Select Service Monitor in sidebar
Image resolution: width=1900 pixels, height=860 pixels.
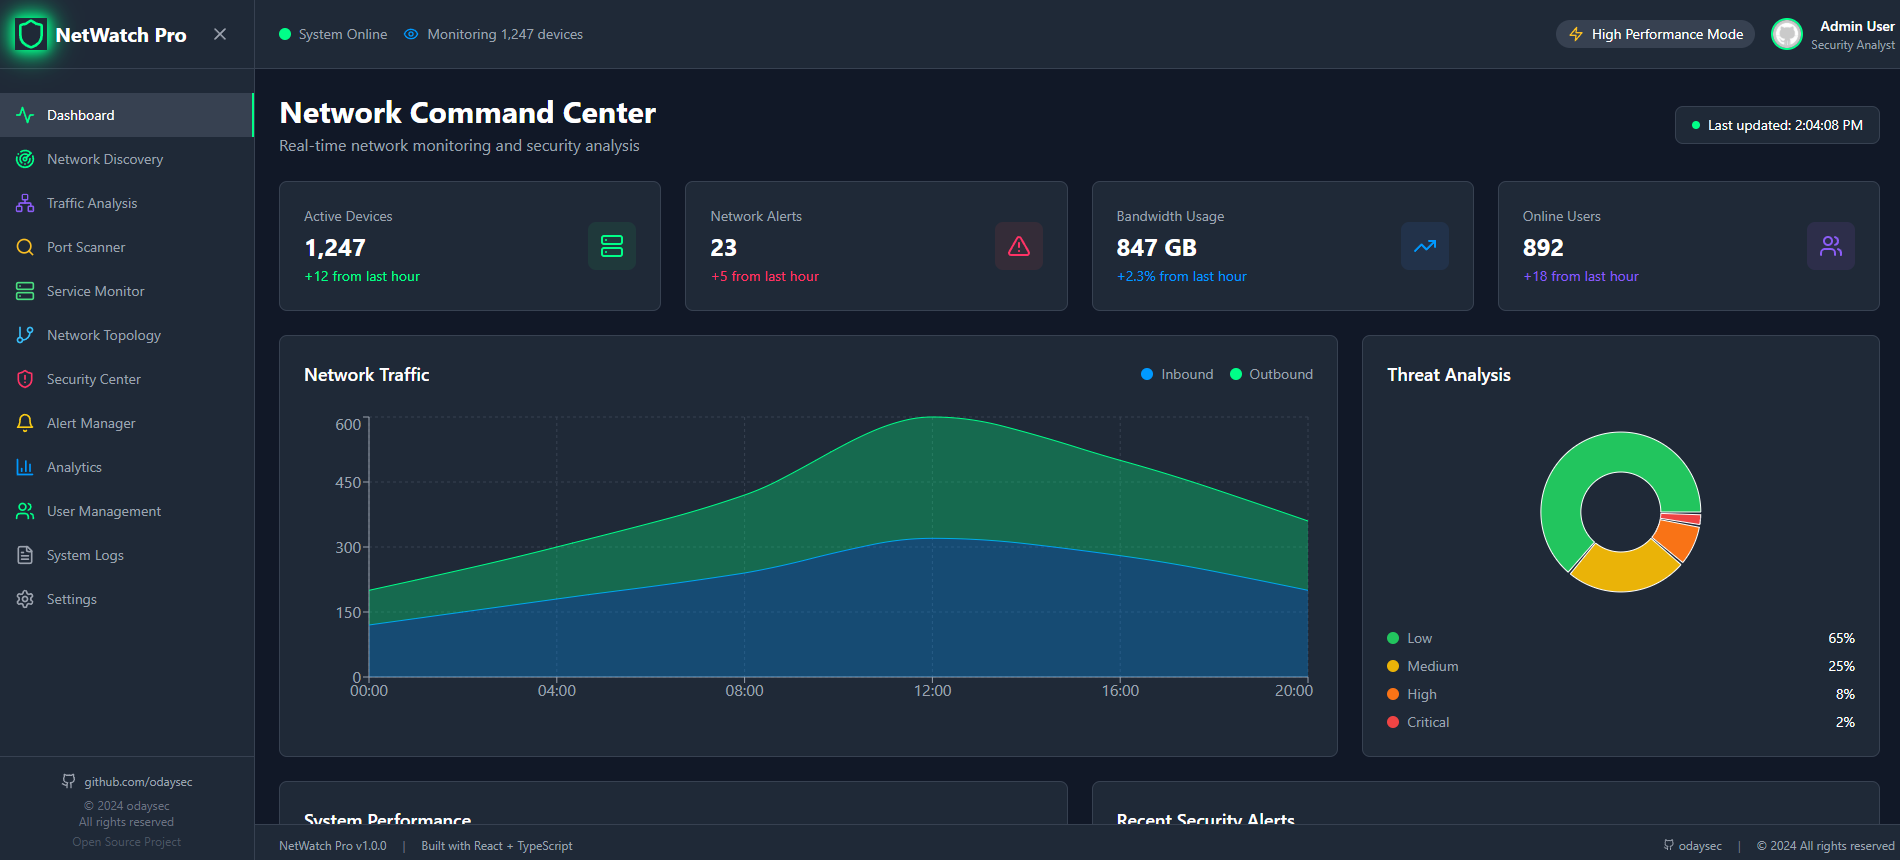point(127,291)
